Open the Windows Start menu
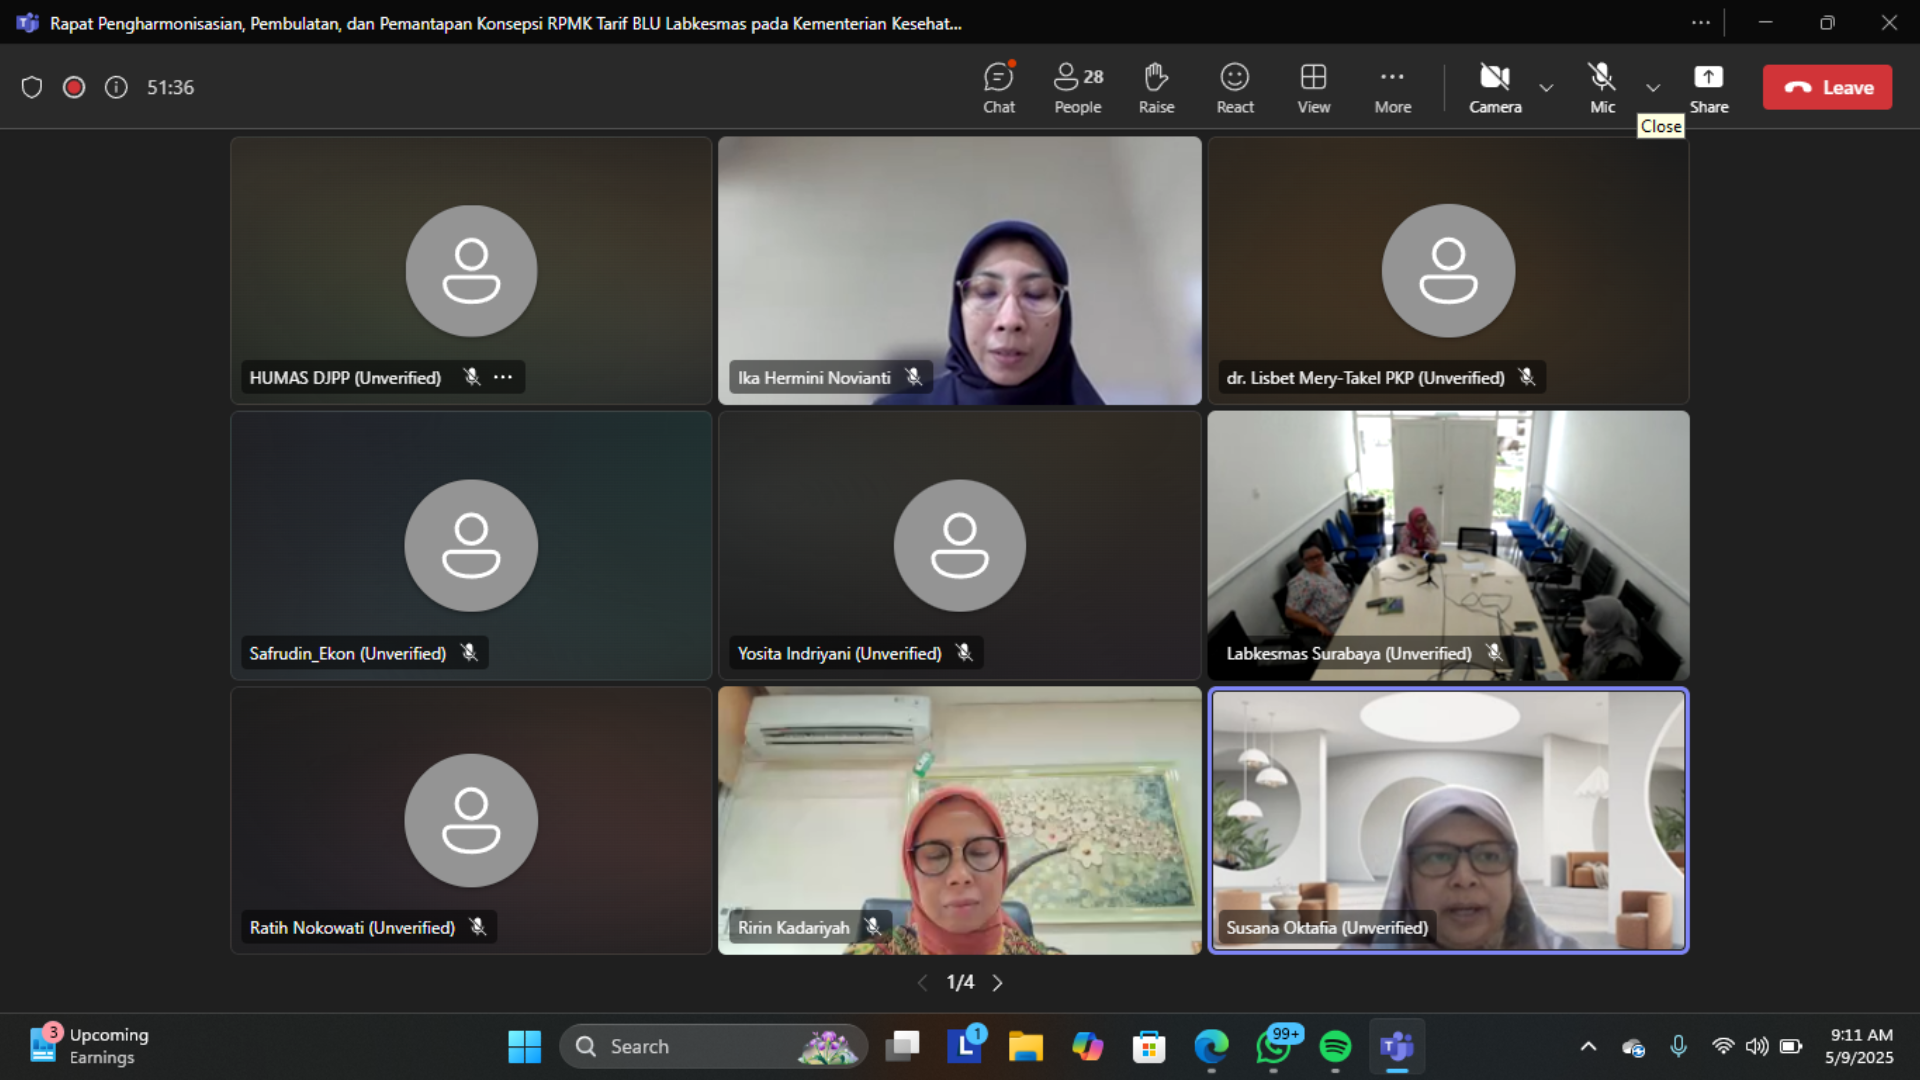The image size is (1920, 1080). (524, 1047)
